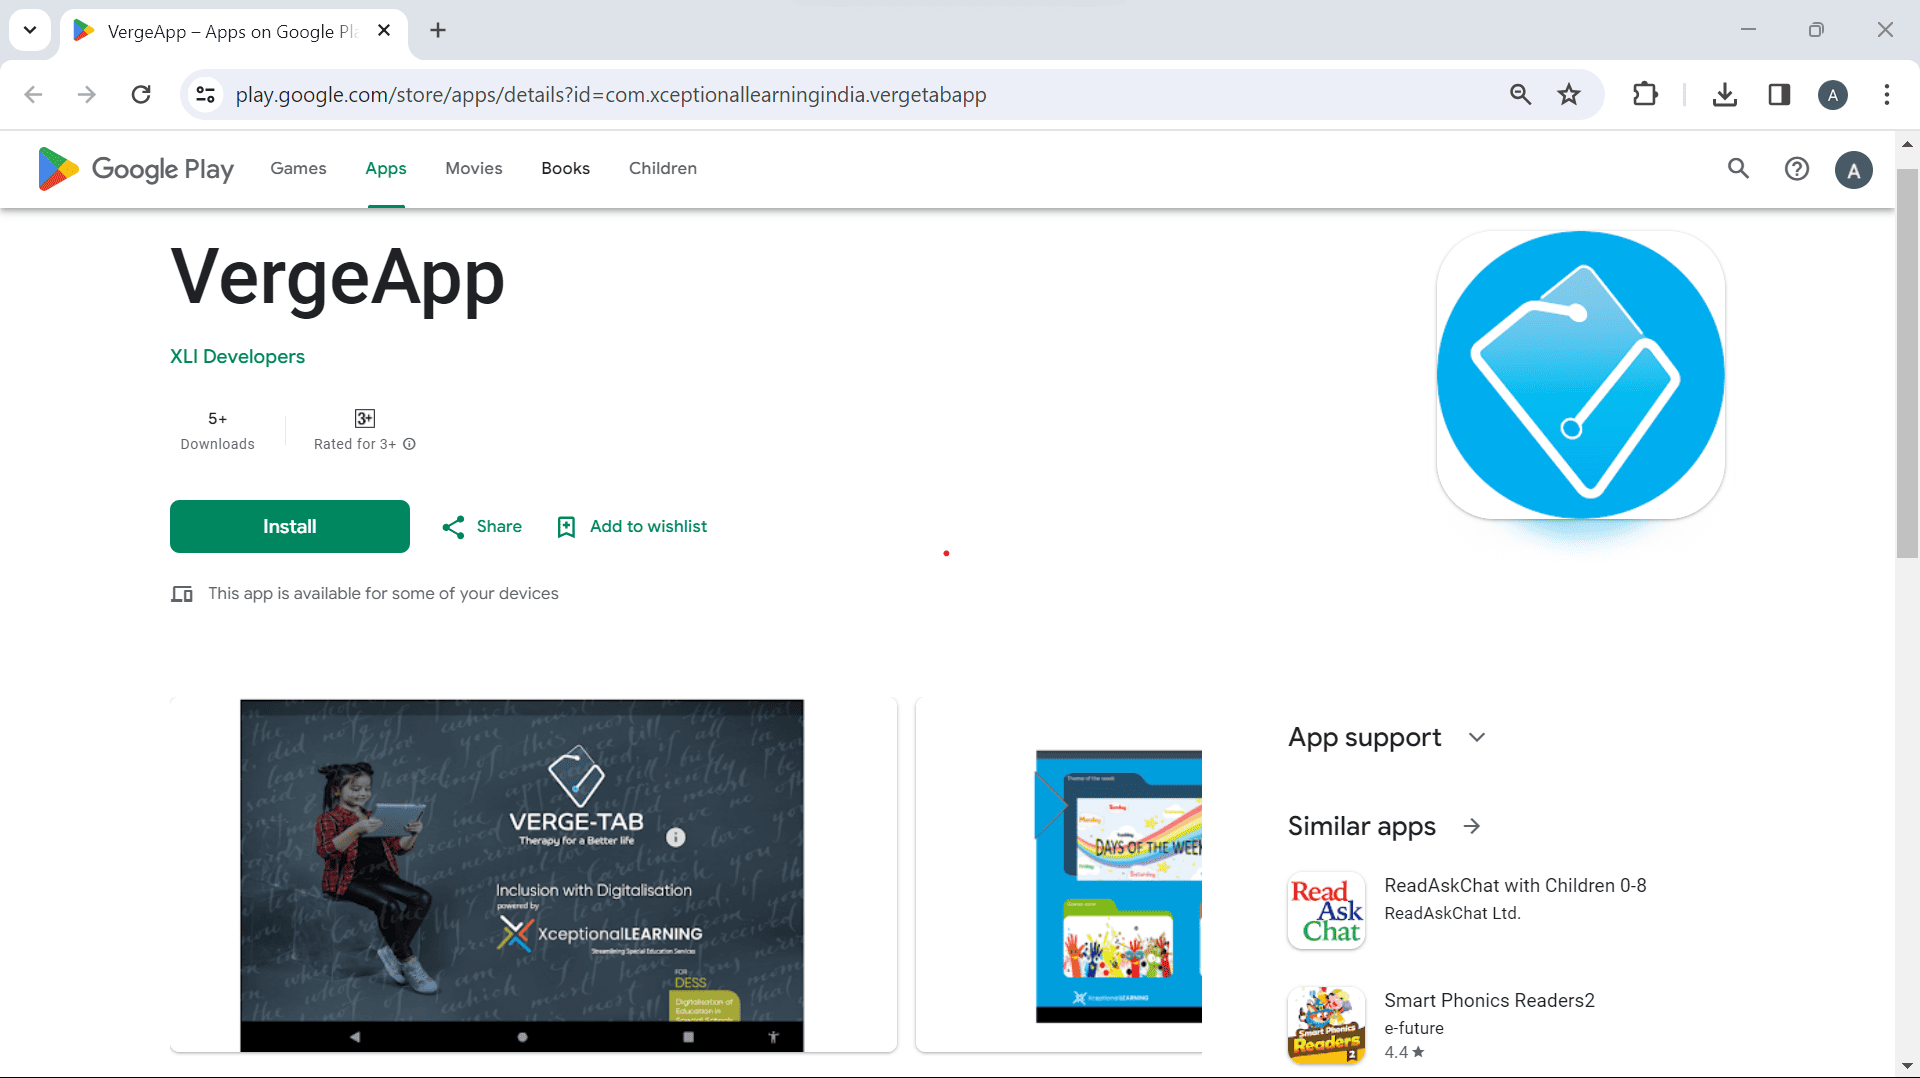This screenshot has height=1078, width=1920.
Task: Open the XLI Developers page
Action: coord(237,356)
